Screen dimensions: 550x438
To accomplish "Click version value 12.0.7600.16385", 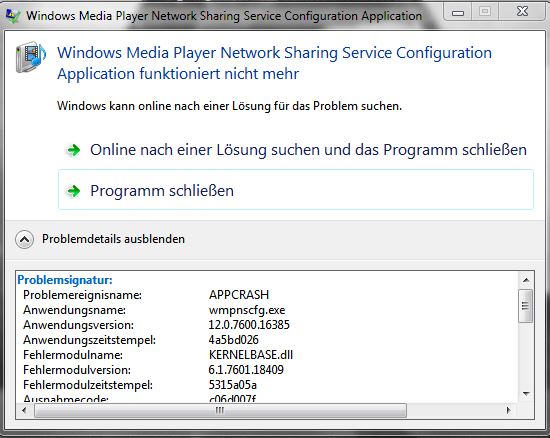I will click(x=249, y=325).
